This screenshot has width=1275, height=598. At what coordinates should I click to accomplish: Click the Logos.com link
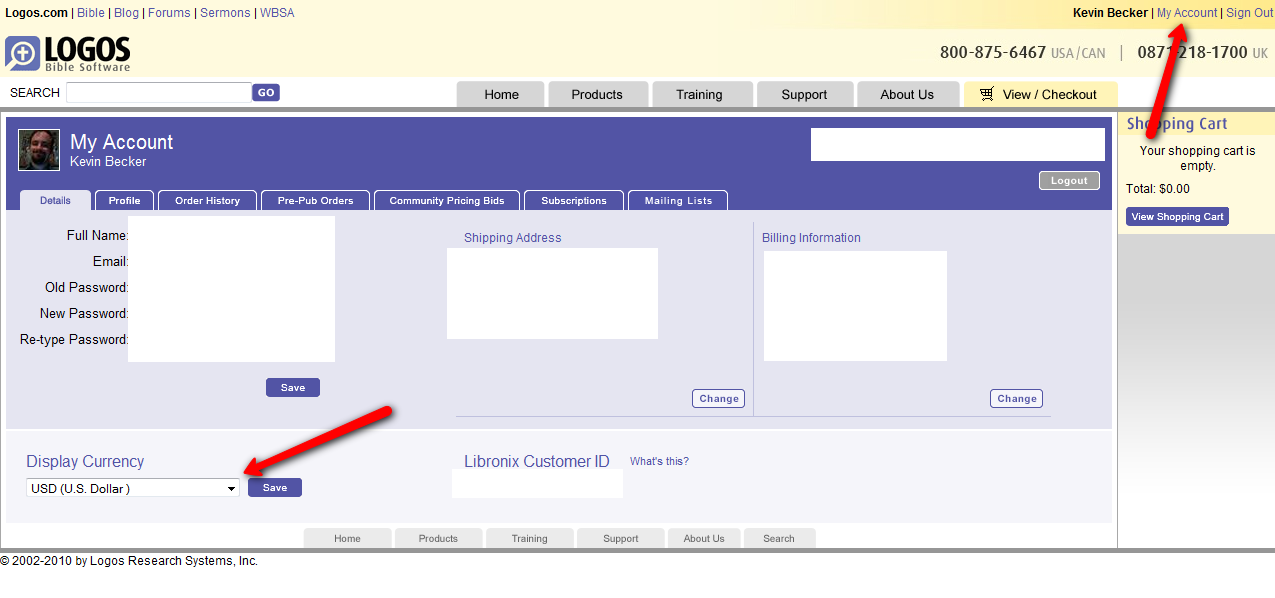click(37, 13)
